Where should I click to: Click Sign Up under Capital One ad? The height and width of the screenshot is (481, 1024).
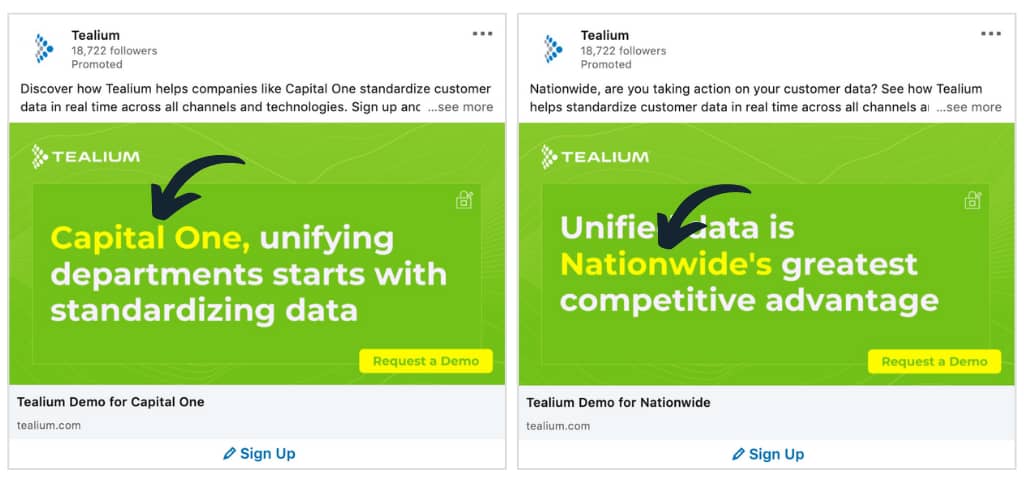pos(259,454)
